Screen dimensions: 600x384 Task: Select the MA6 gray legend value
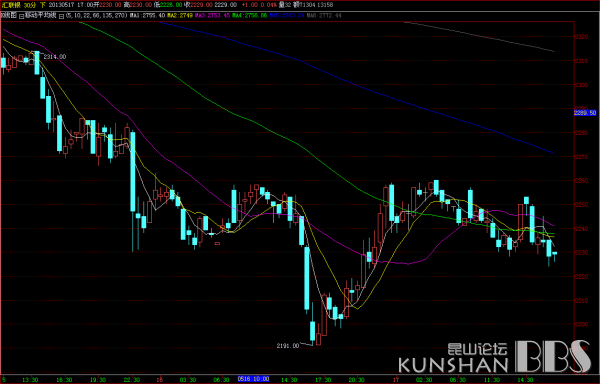point(324,16)
